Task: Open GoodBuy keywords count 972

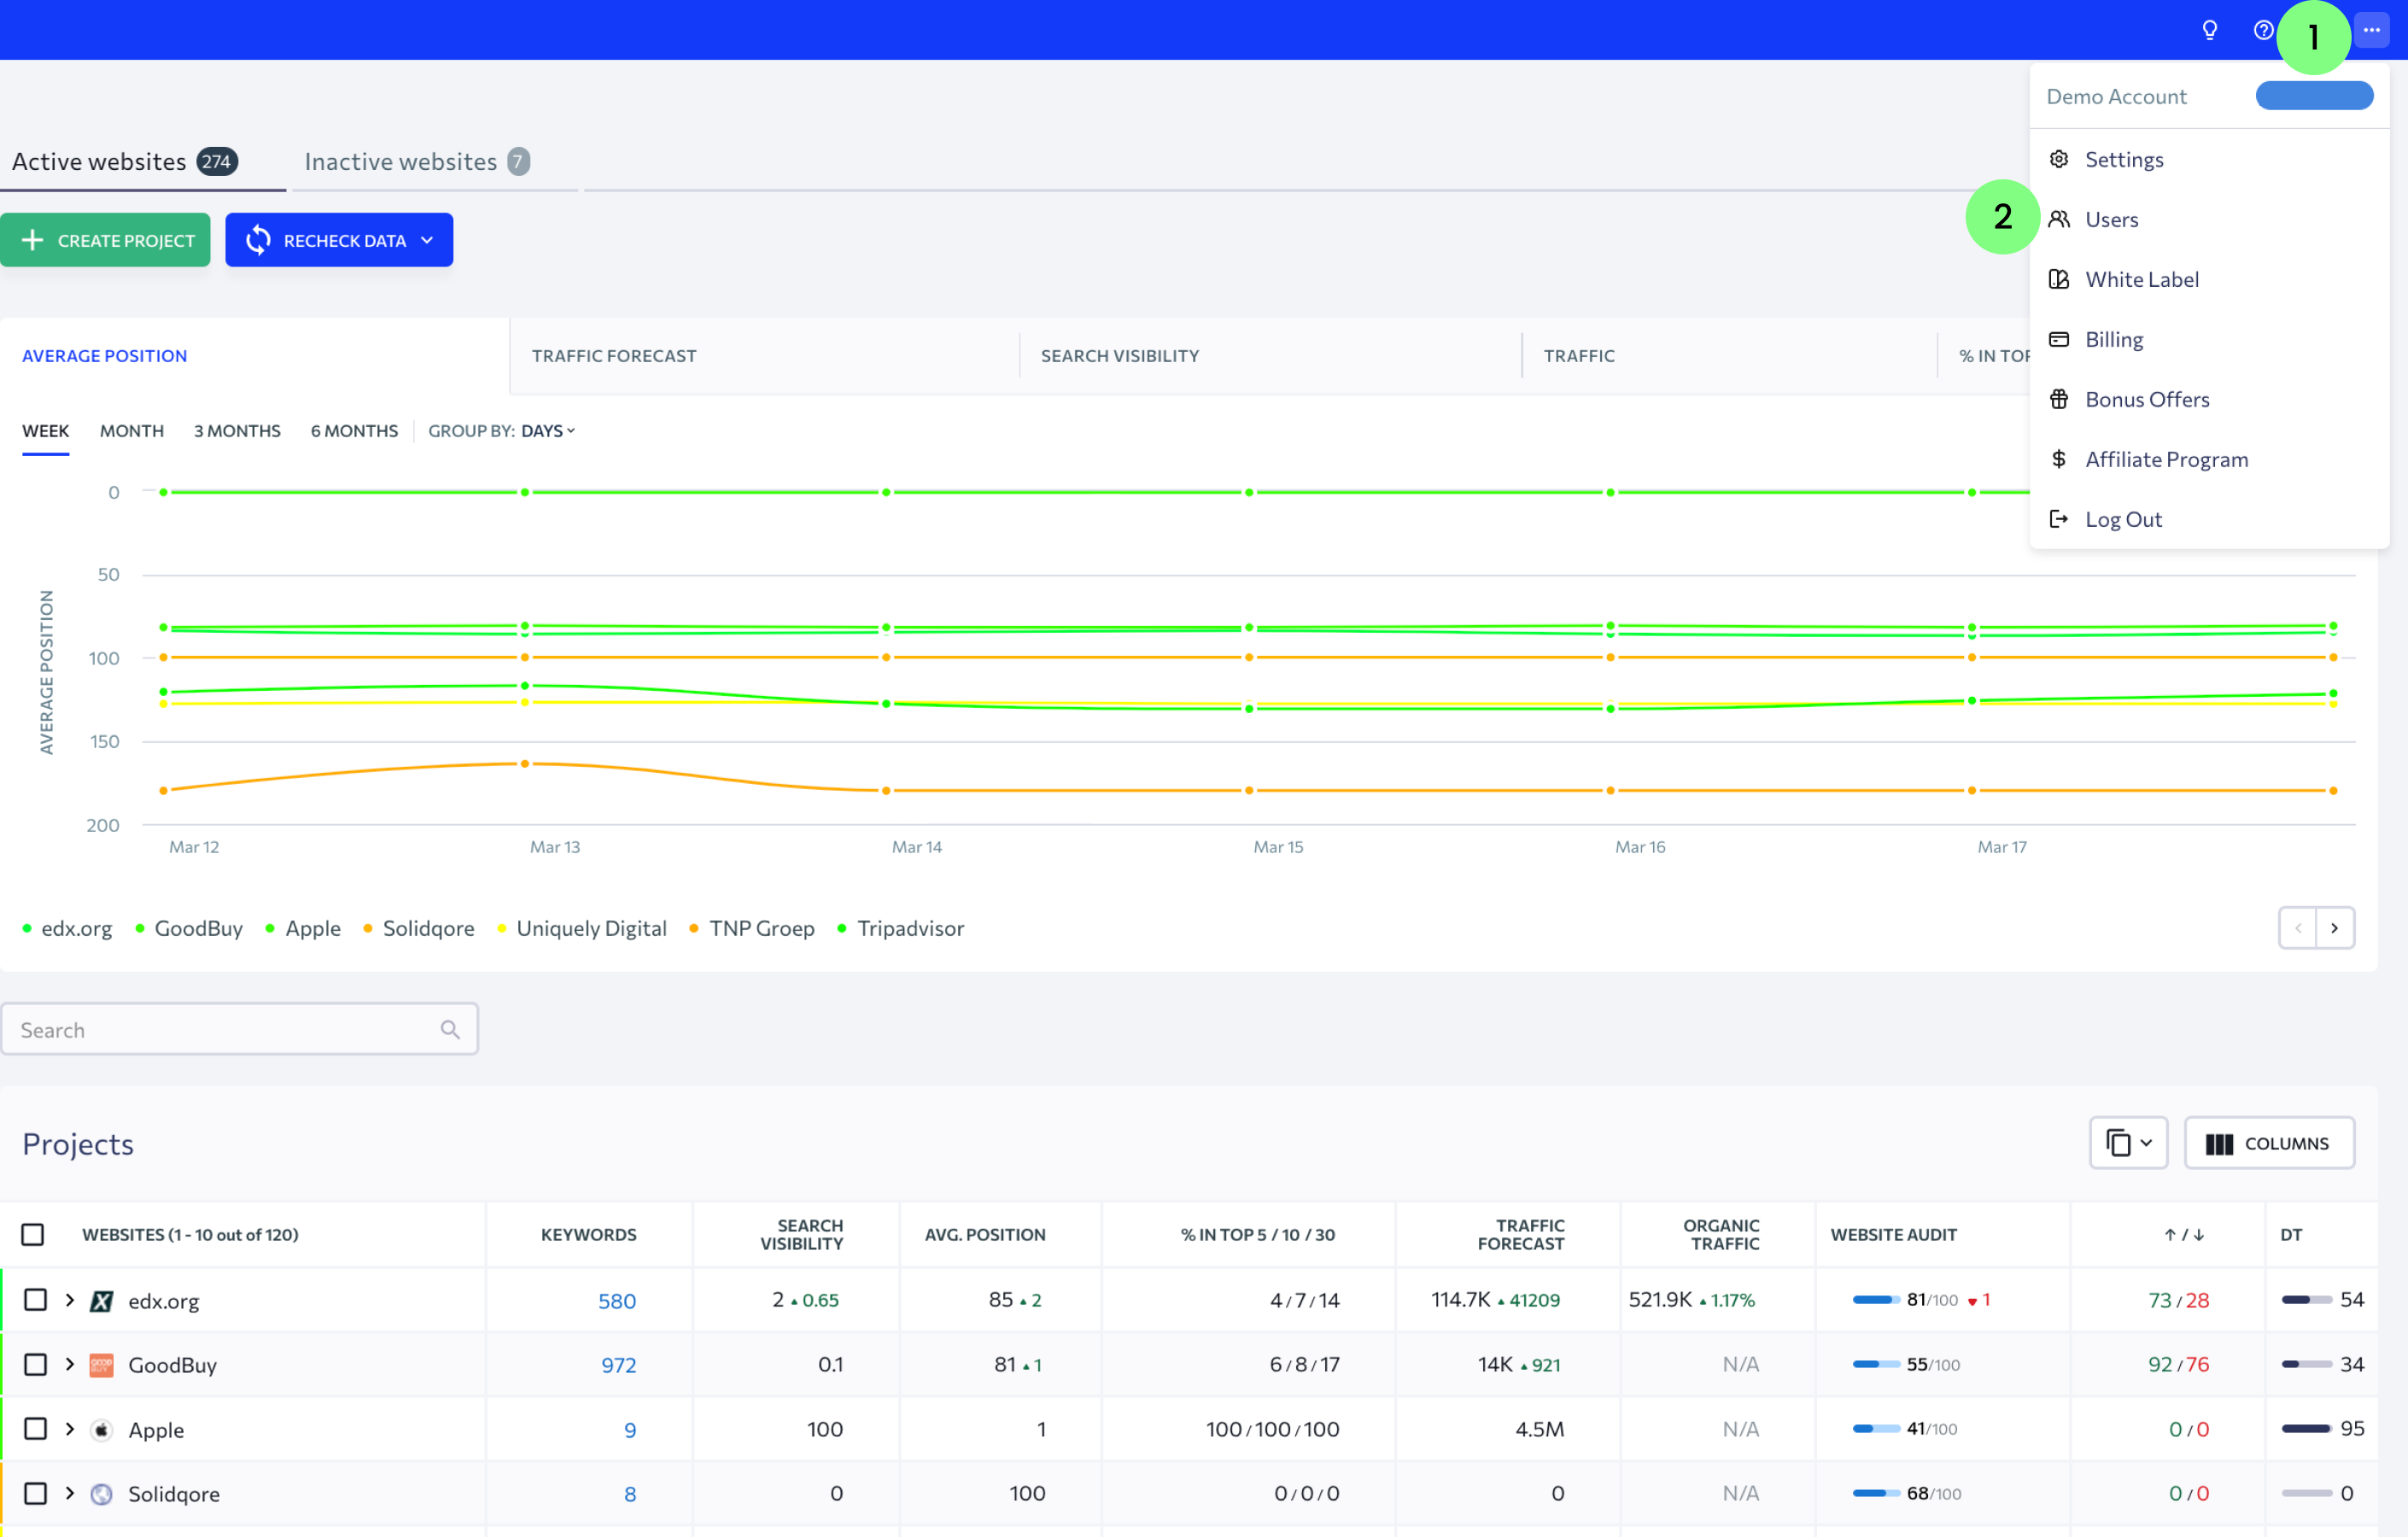Action: point(618,1365)
